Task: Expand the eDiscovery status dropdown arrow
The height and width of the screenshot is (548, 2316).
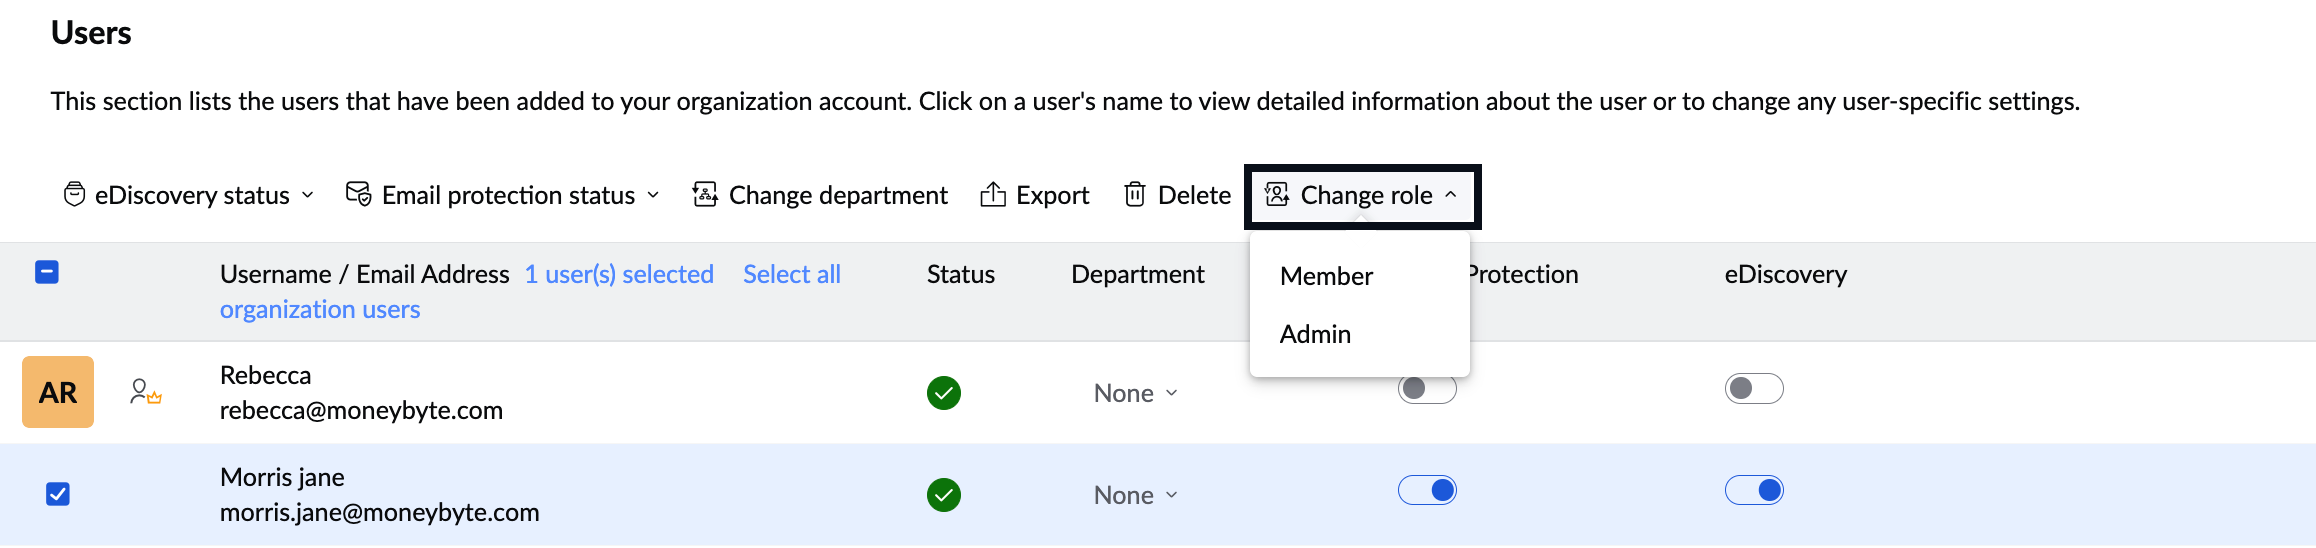Action: 308,195
